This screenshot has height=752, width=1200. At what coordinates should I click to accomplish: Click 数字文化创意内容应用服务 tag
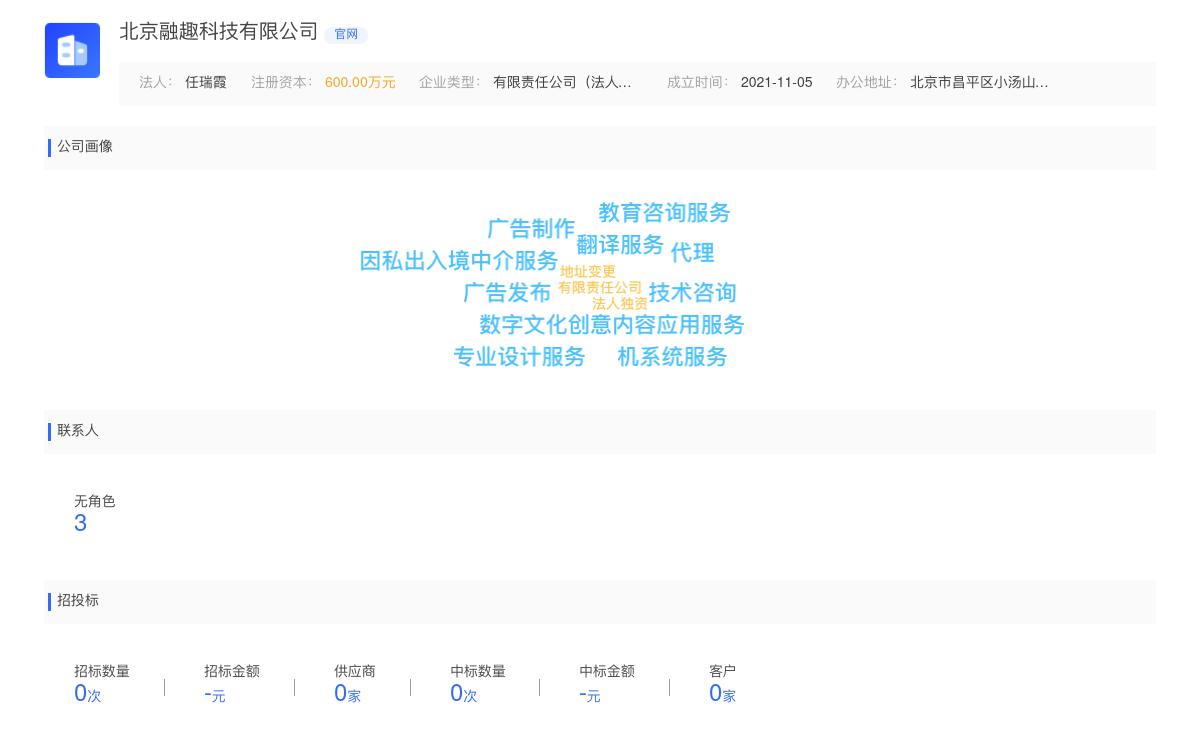coord(611,325)
